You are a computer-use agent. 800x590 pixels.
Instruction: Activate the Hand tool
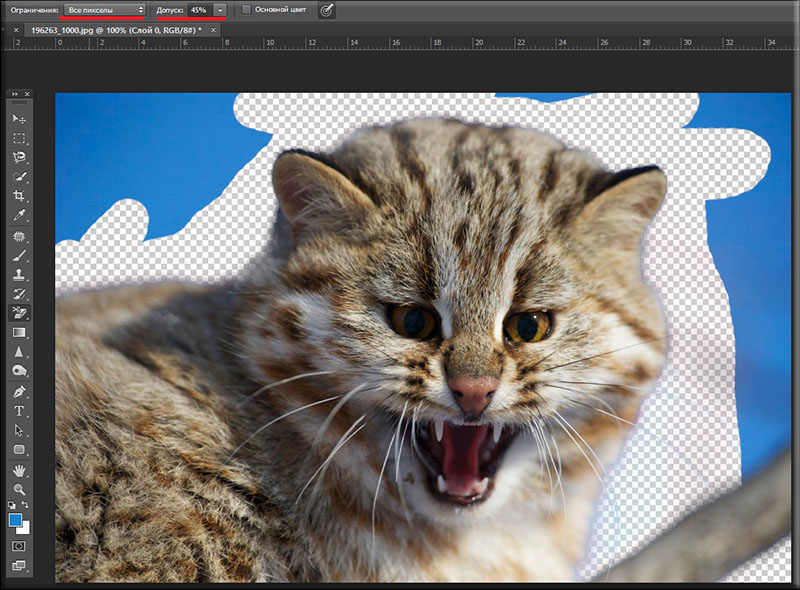(x=19, y=470)
